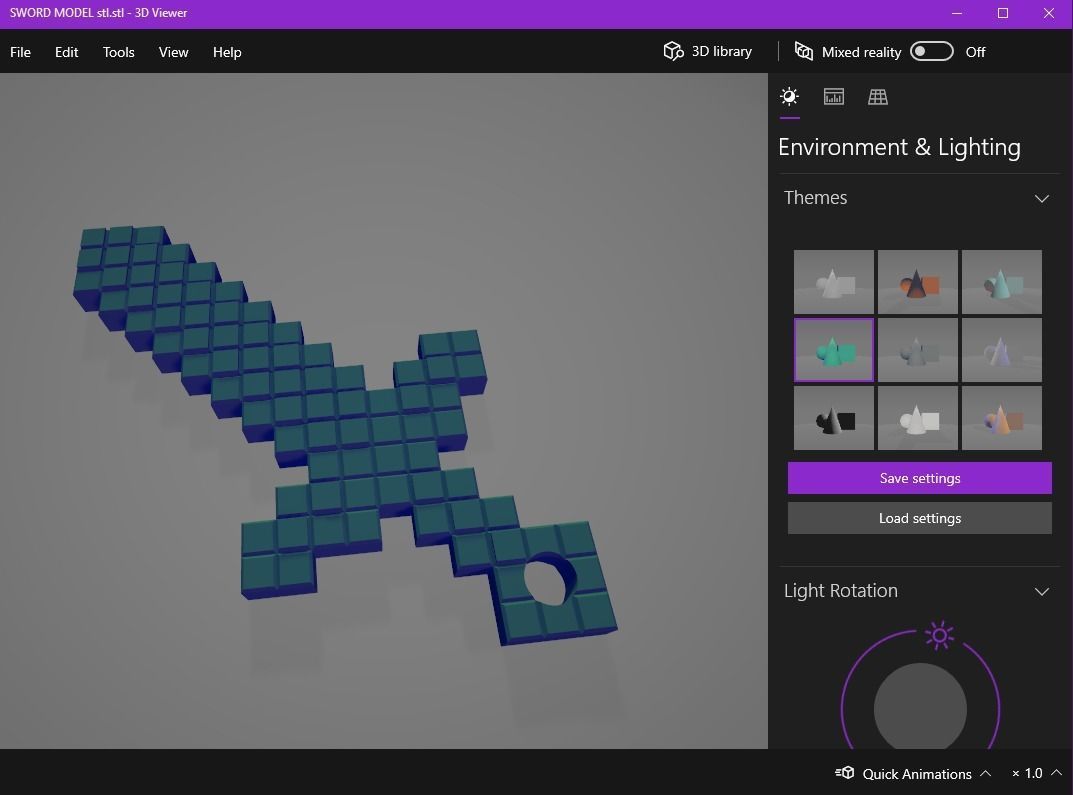
Task: Collapse the Themes section chevron
Action: [x=1042, y=198]
